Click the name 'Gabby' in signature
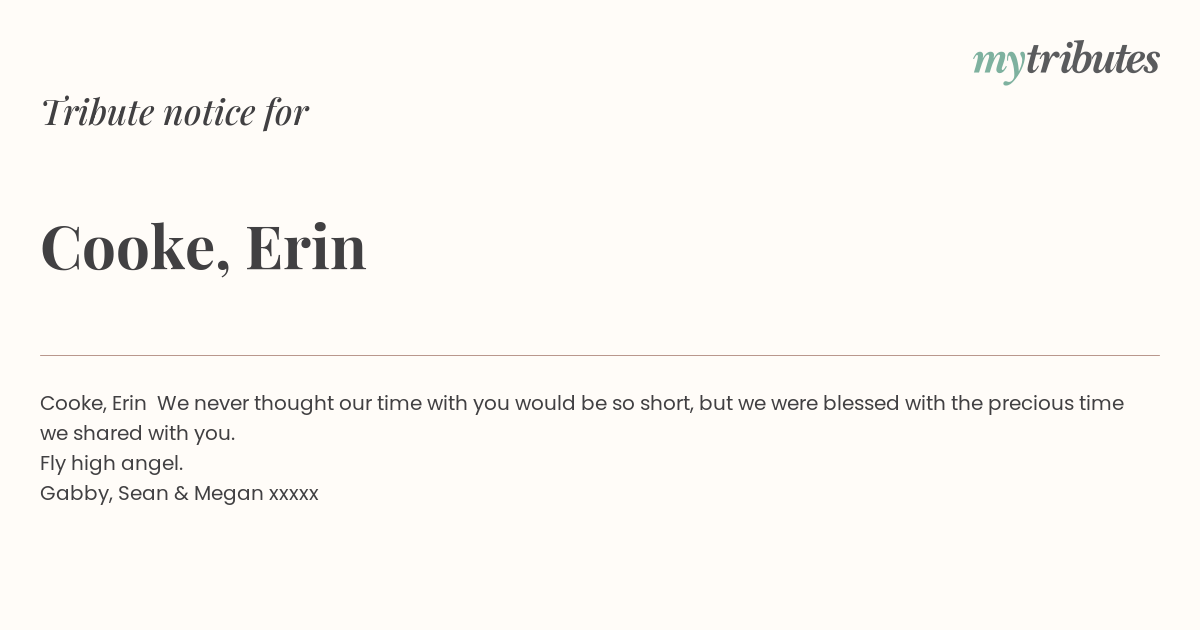1200x630 pixels. click(x=76, y=493)
